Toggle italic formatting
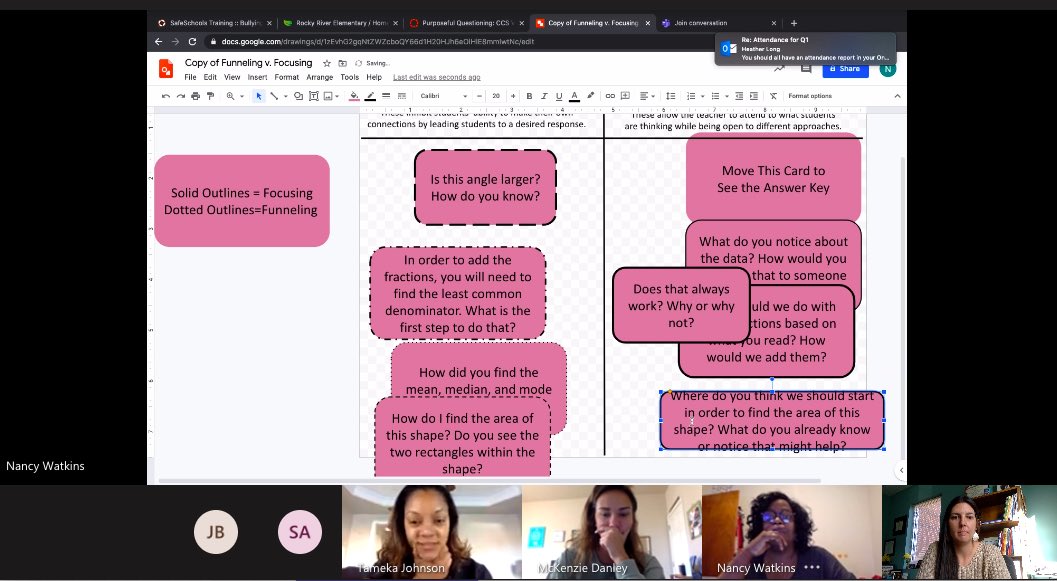 (x=544, y=96)
